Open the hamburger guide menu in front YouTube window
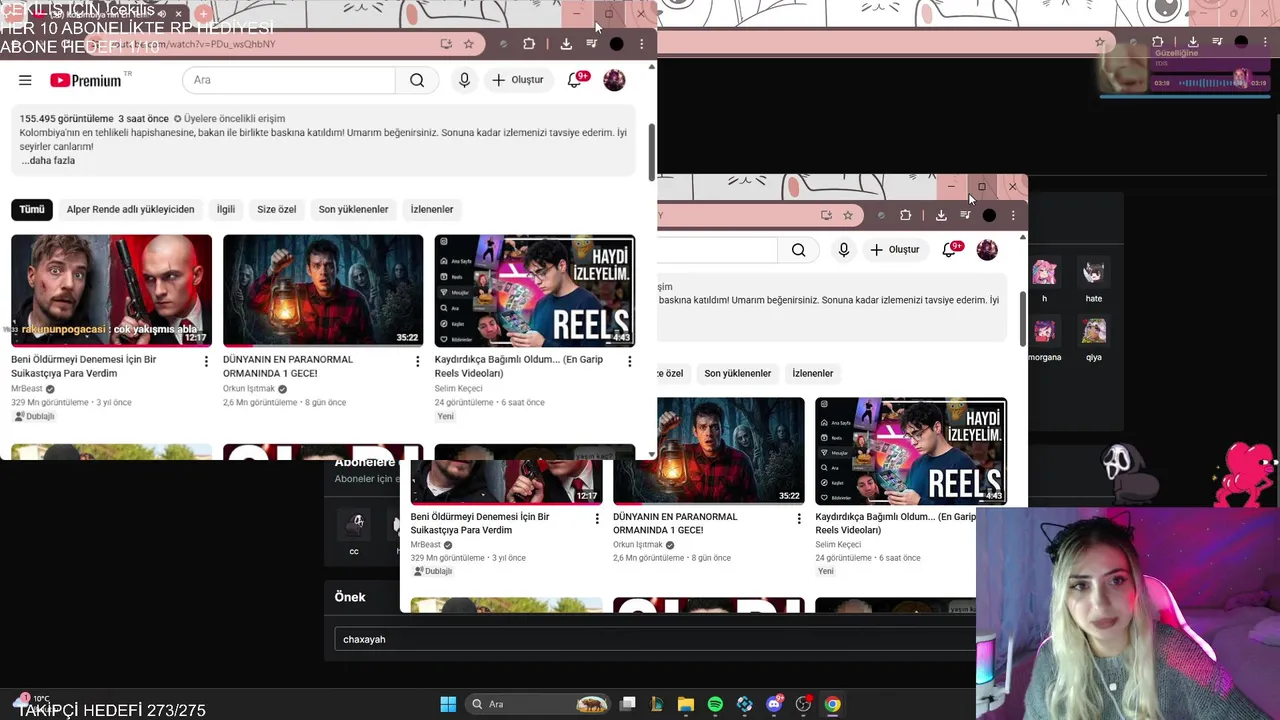Image resolution: width=1280 pixels, height=720 pixels. tap(25, 80)
